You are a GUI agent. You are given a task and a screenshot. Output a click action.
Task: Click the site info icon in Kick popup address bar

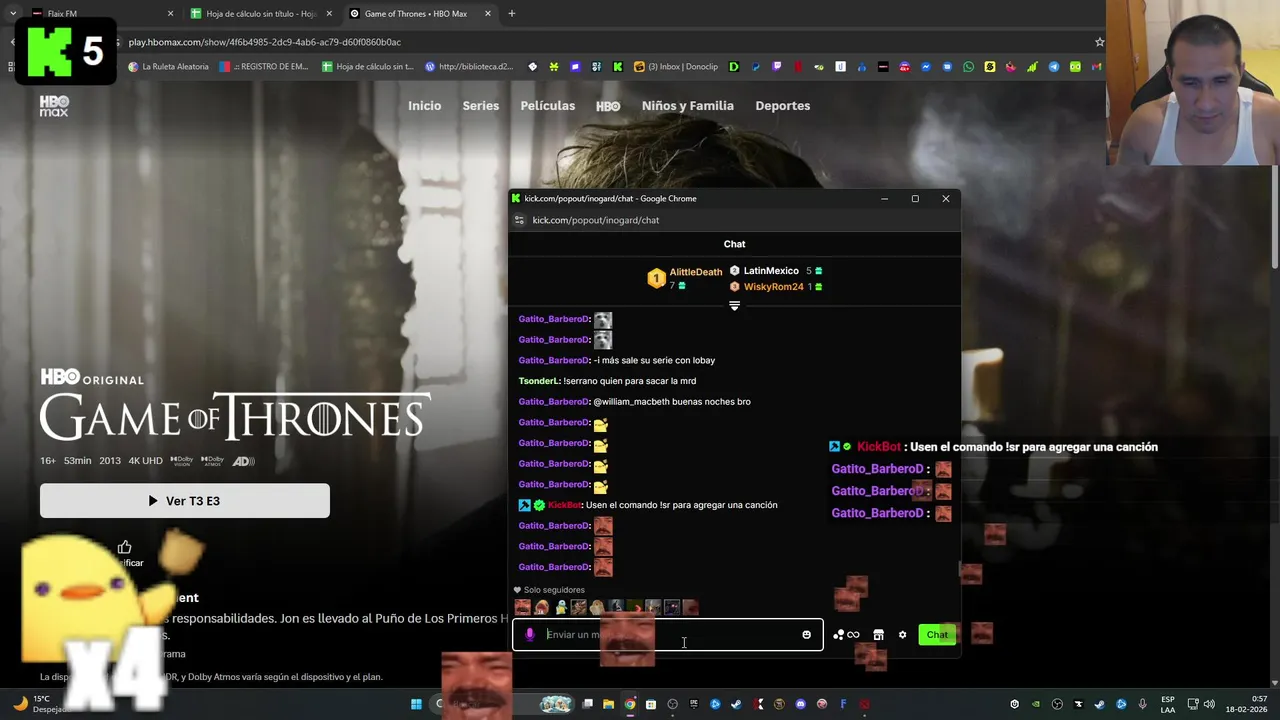coord(518,220)
